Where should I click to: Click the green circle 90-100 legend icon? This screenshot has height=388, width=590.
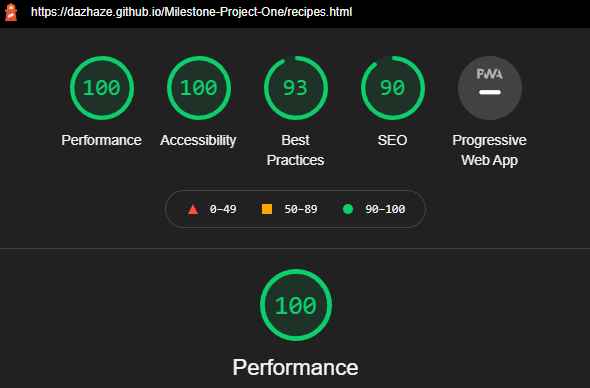(x=348, y=209)
